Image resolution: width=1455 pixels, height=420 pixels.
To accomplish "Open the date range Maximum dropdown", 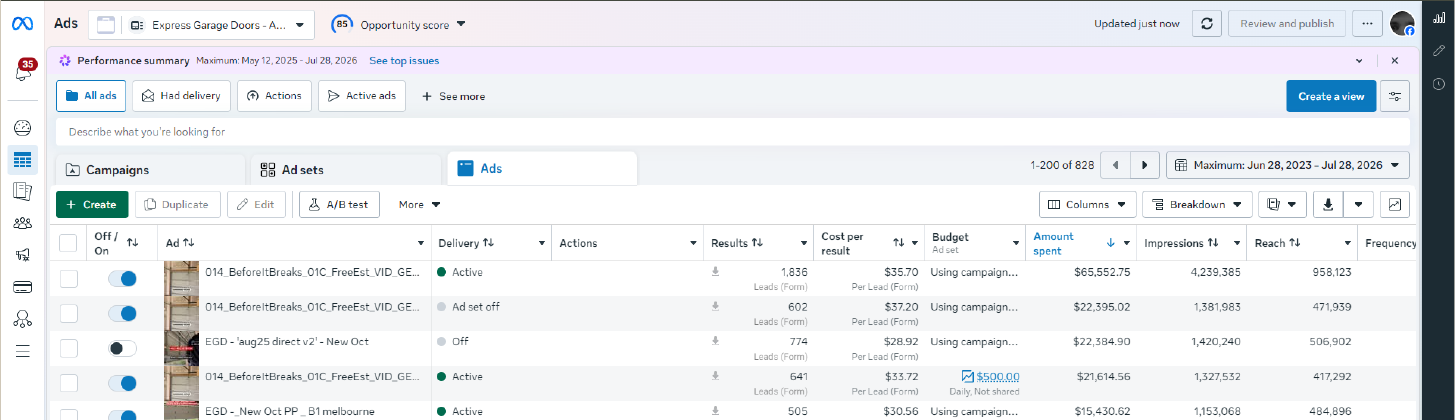I will pos(1288,165).
